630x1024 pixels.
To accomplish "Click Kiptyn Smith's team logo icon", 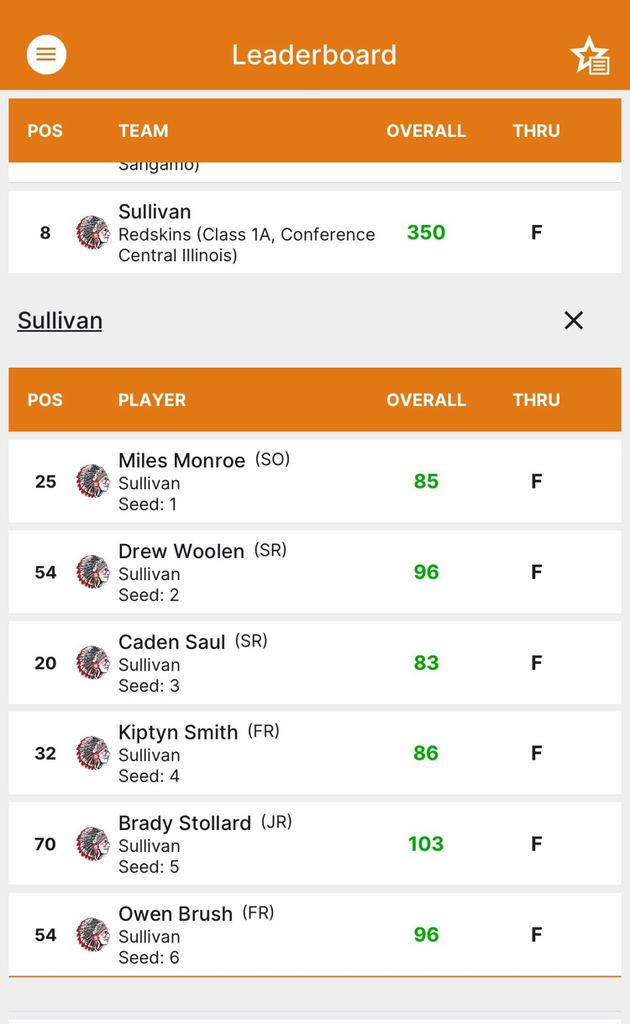I will (93, 753).
